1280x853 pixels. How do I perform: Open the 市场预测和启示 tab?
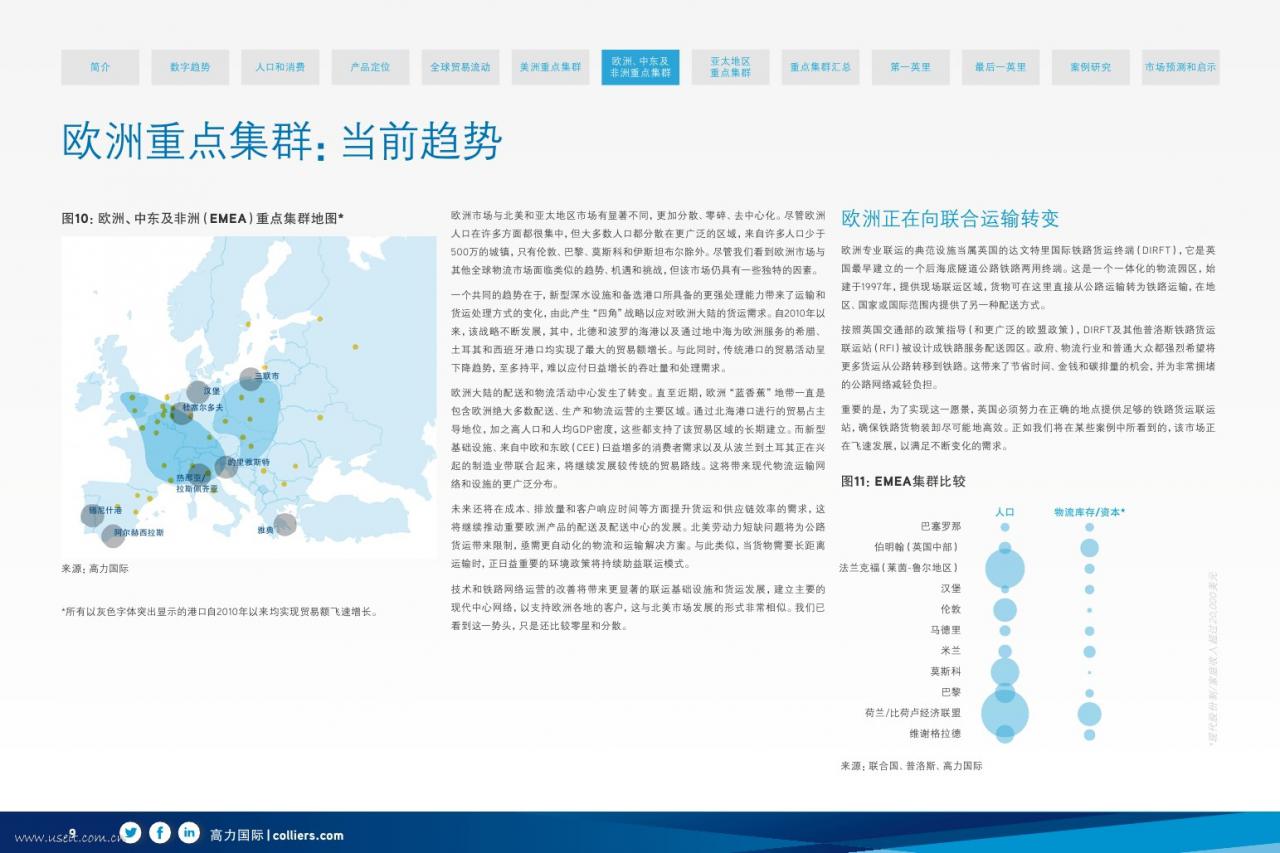pyautogui.click(x=1180, y=67)
